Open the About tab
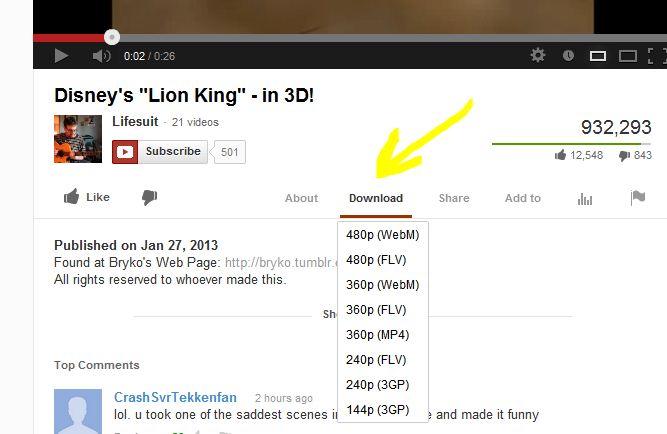 coord(302,198)
